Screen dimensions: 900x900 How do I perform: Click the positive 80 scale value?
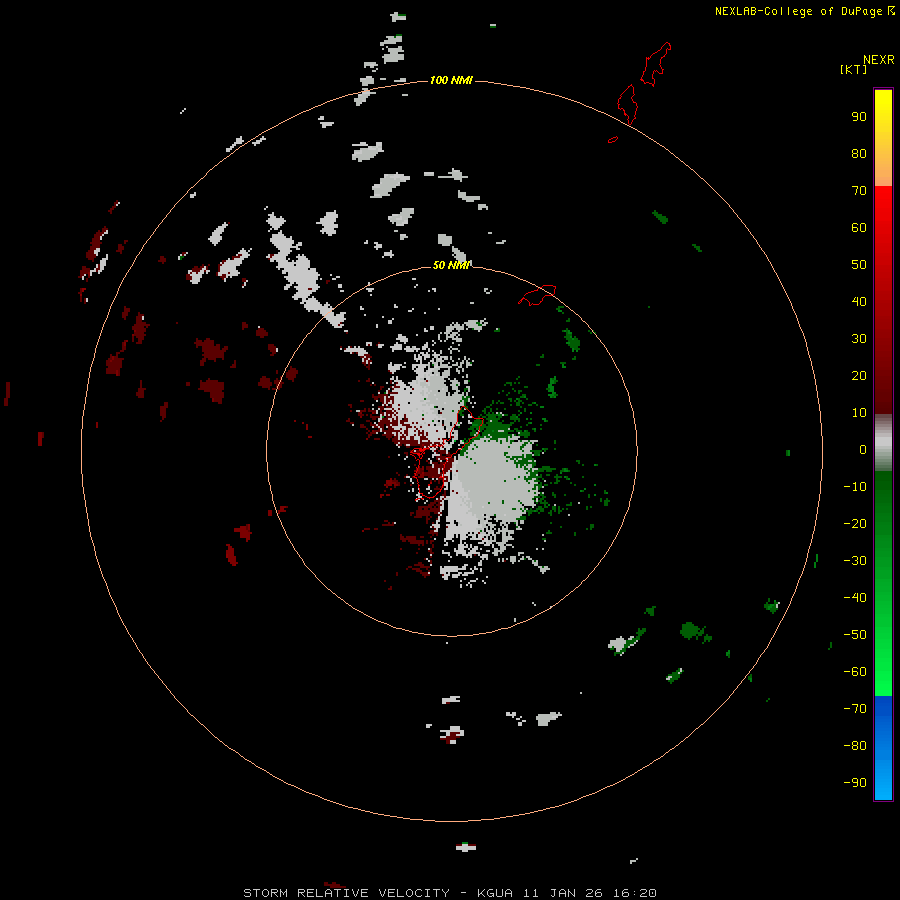(x=859, y=153)
